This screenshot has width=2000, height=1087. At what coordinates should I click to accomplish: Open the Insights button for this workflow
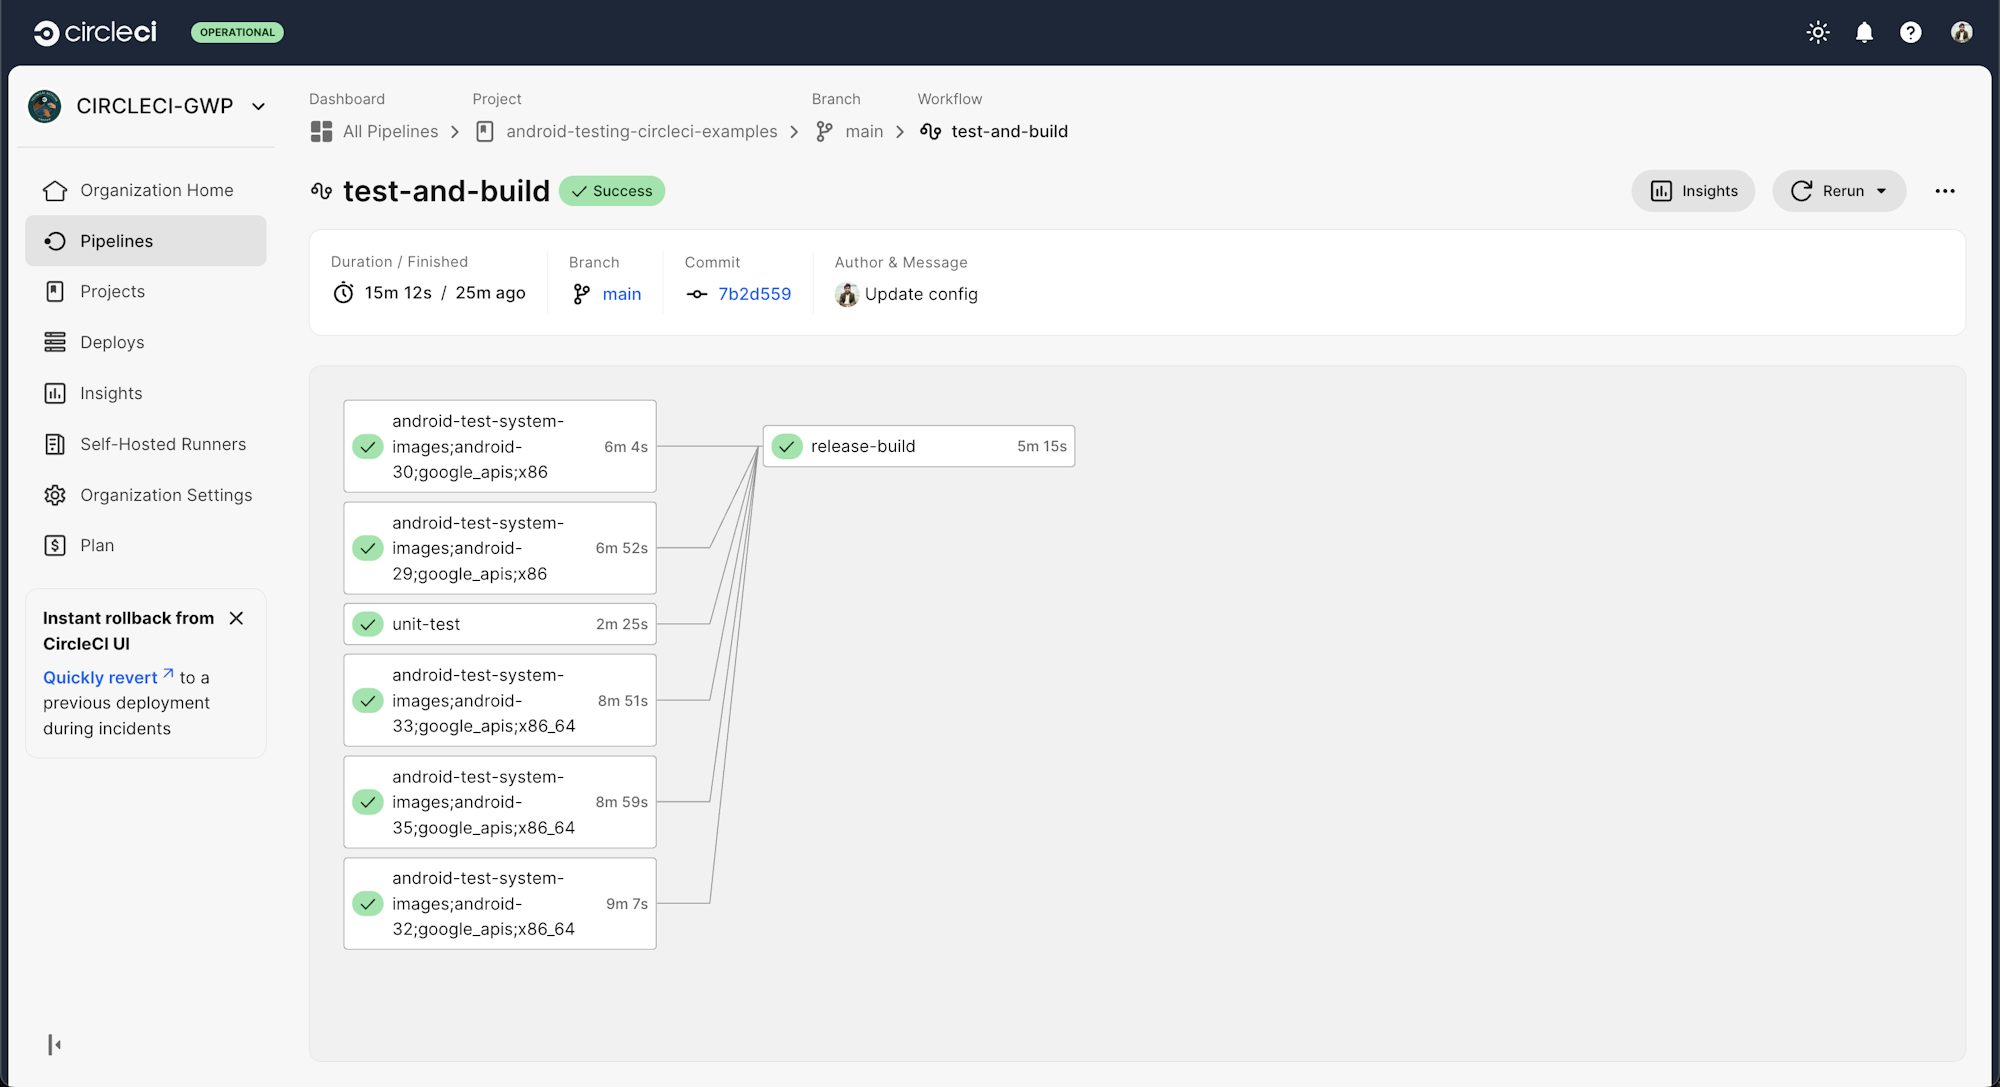click(x=1692, y=191)
